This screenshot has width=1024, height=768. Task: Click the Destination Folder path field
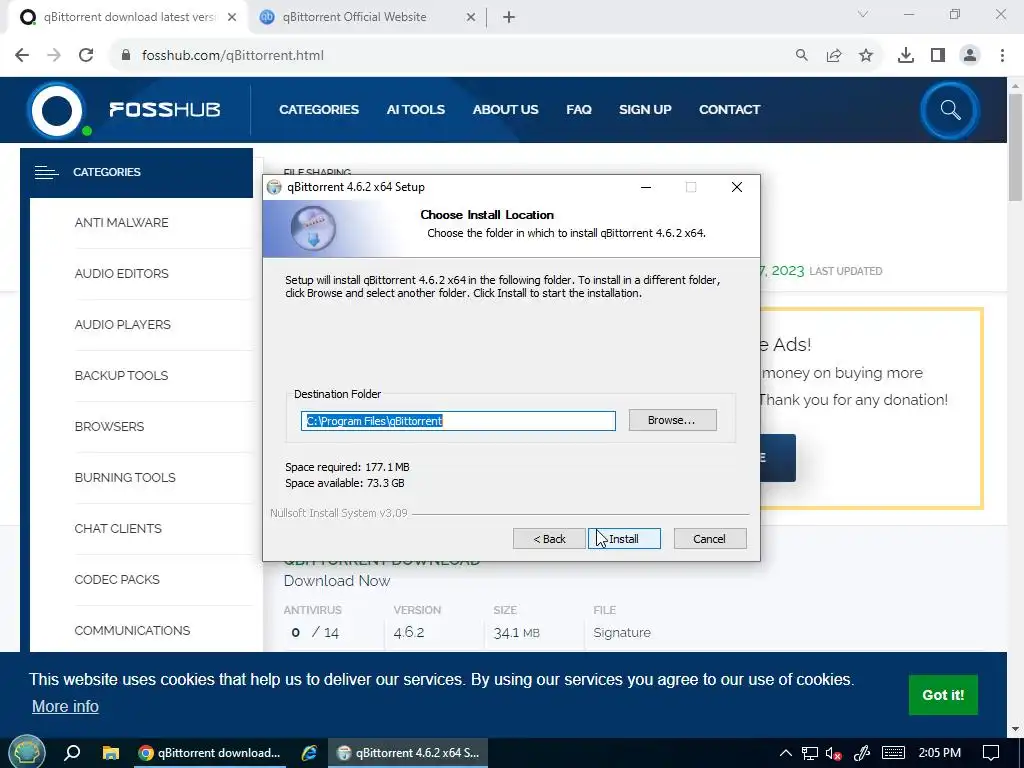[x=458, y=421]
